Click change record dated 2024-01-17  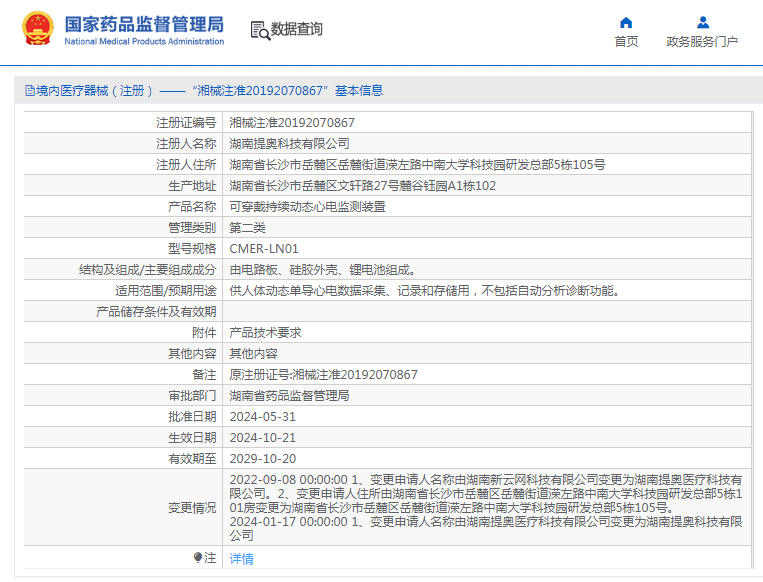[486, 528]
